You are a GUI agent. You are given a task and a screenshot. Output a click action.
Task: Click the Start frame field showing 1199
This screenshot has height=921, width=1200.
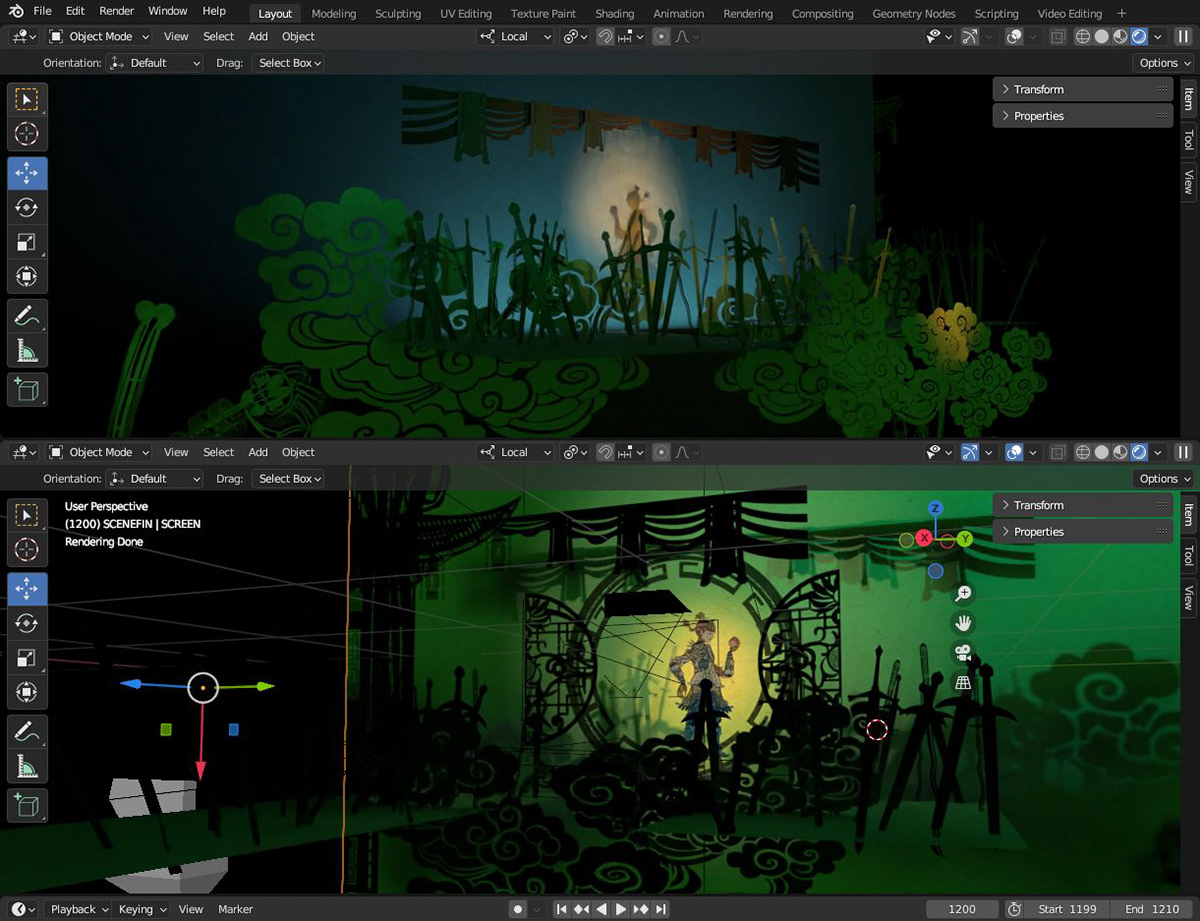pyautogui.click(x=1069, y=909)
